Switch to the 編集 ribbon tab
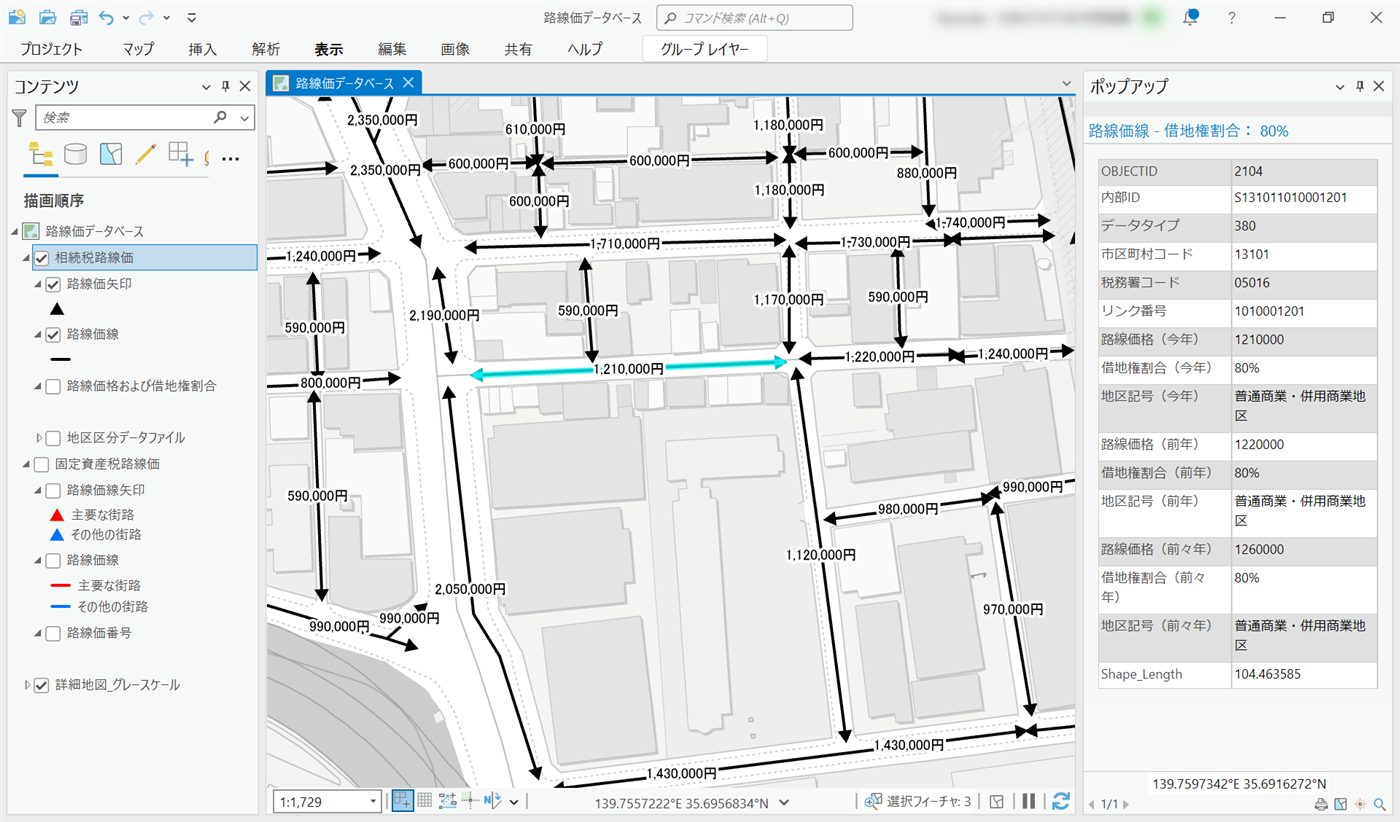 pyautogui.click(x=392, y=49)
